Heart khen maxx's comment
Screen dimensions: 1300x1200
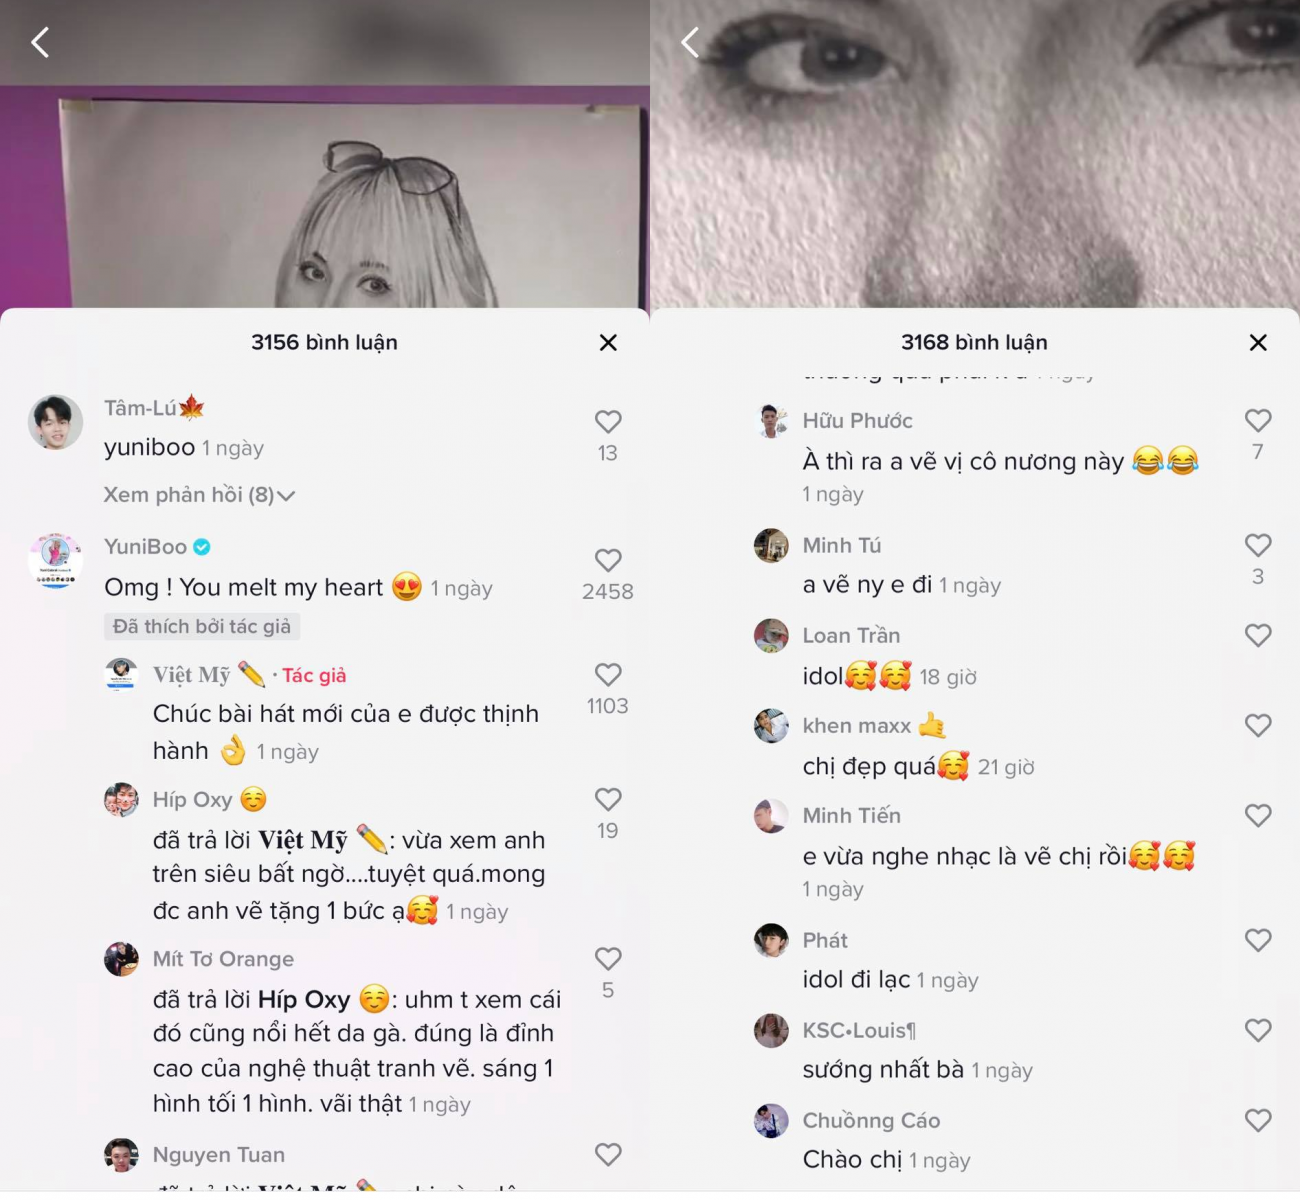tap(1258, 726)
